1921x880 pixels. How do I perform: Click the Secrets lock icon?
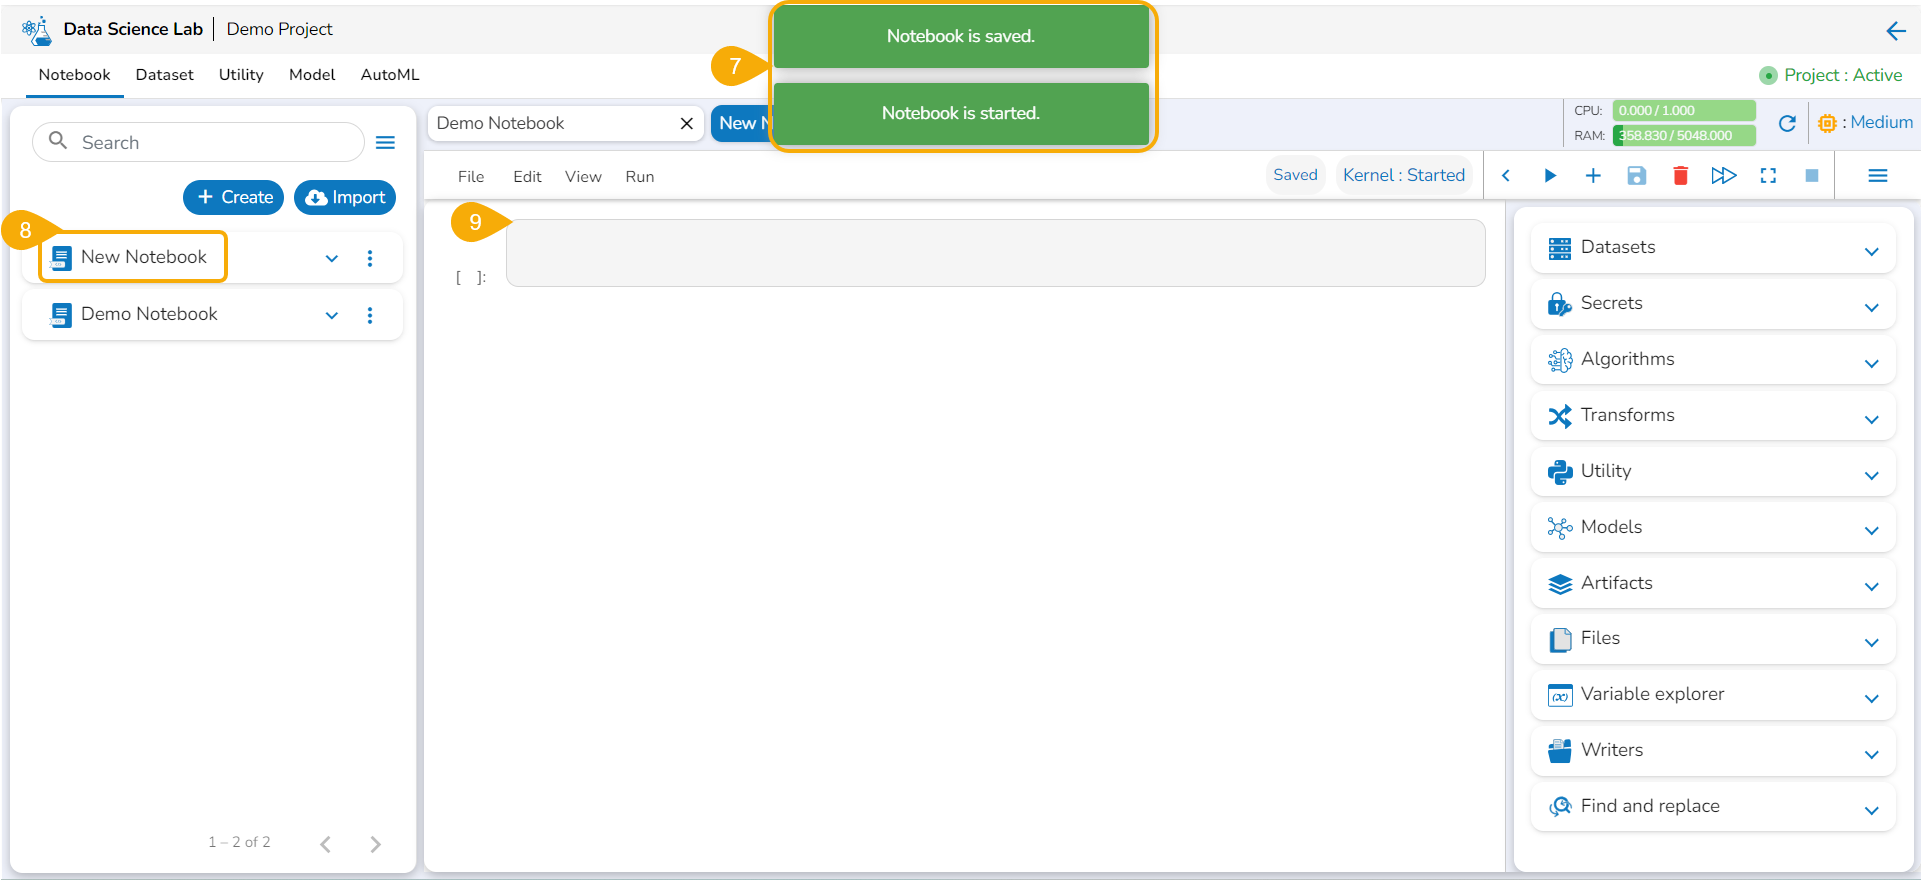(x=1560, y=304)
